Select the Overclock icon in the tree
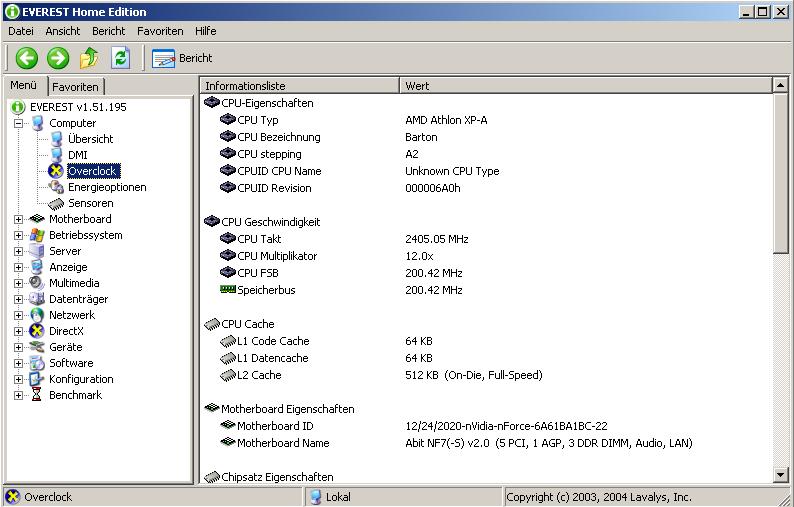 (56, 171)
